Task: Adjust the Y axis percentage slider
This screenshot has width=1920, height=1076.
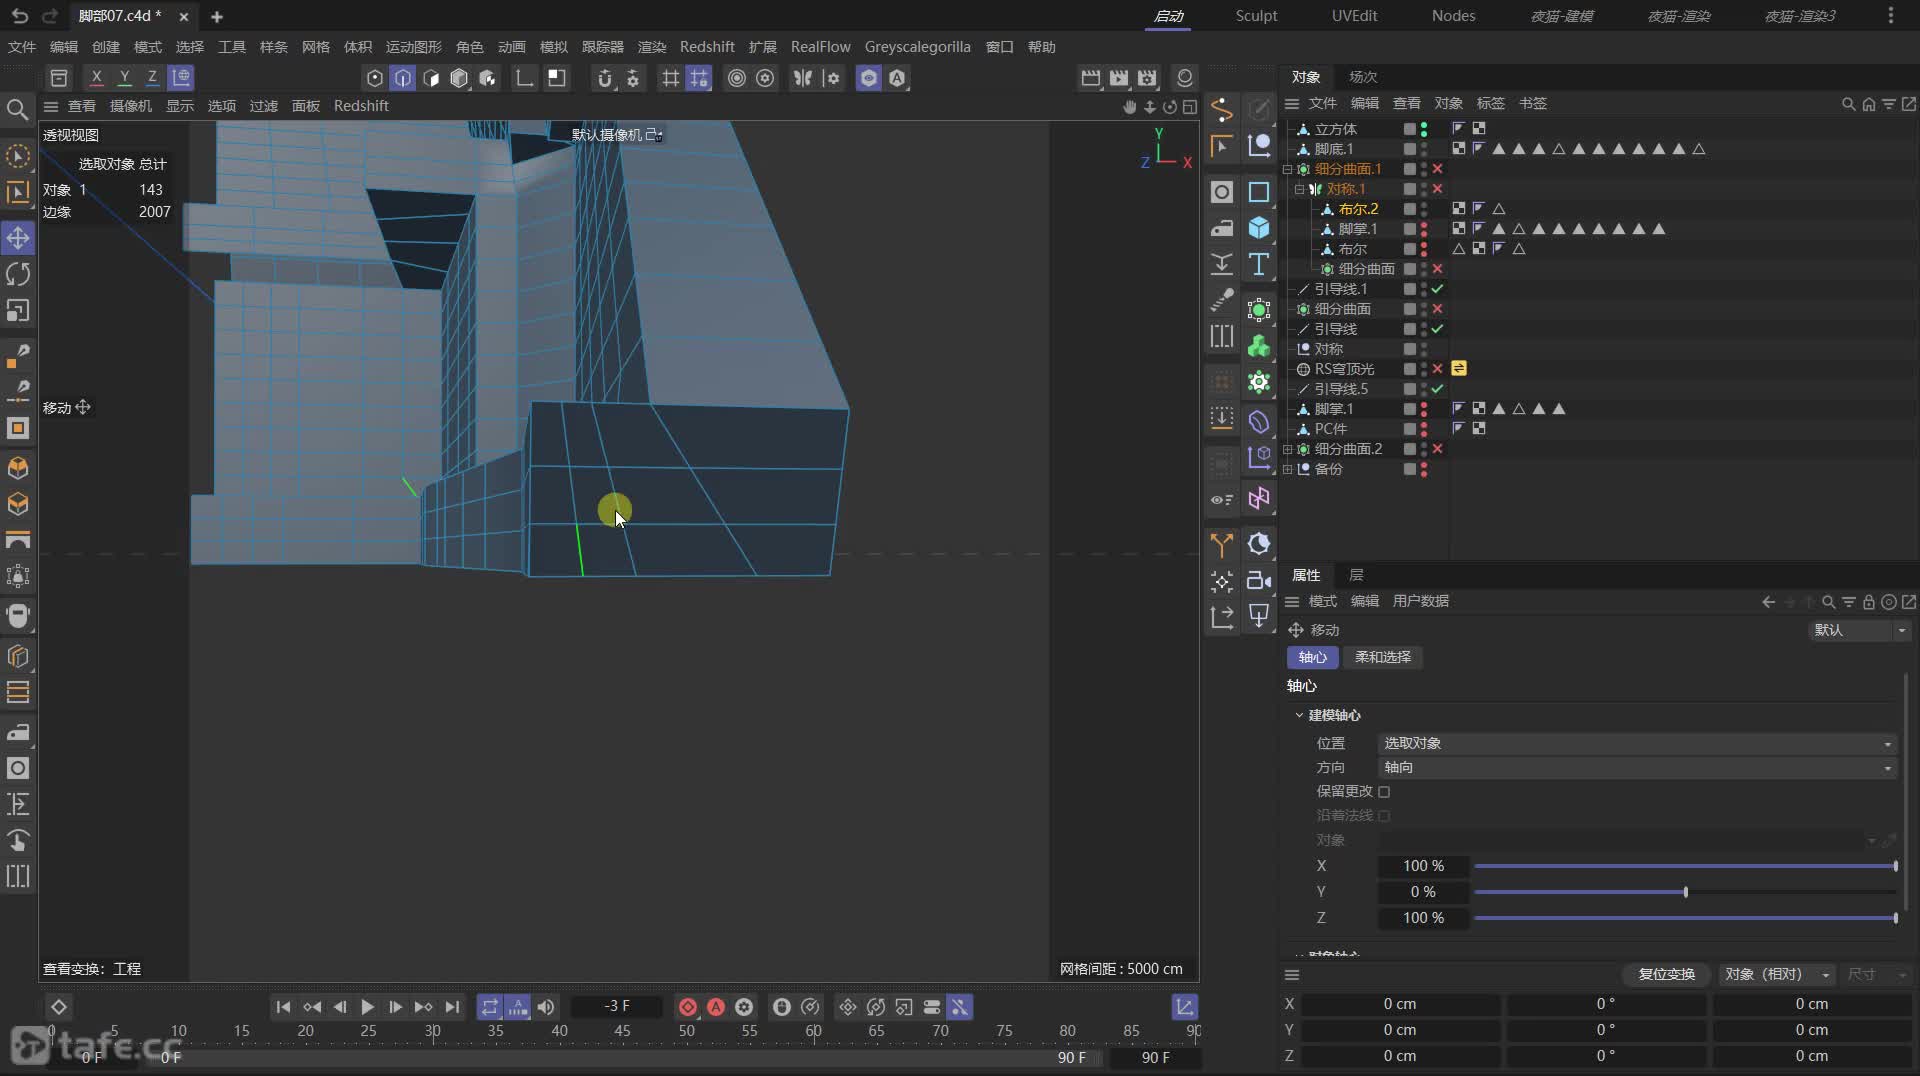Action: coord(1685,892)
